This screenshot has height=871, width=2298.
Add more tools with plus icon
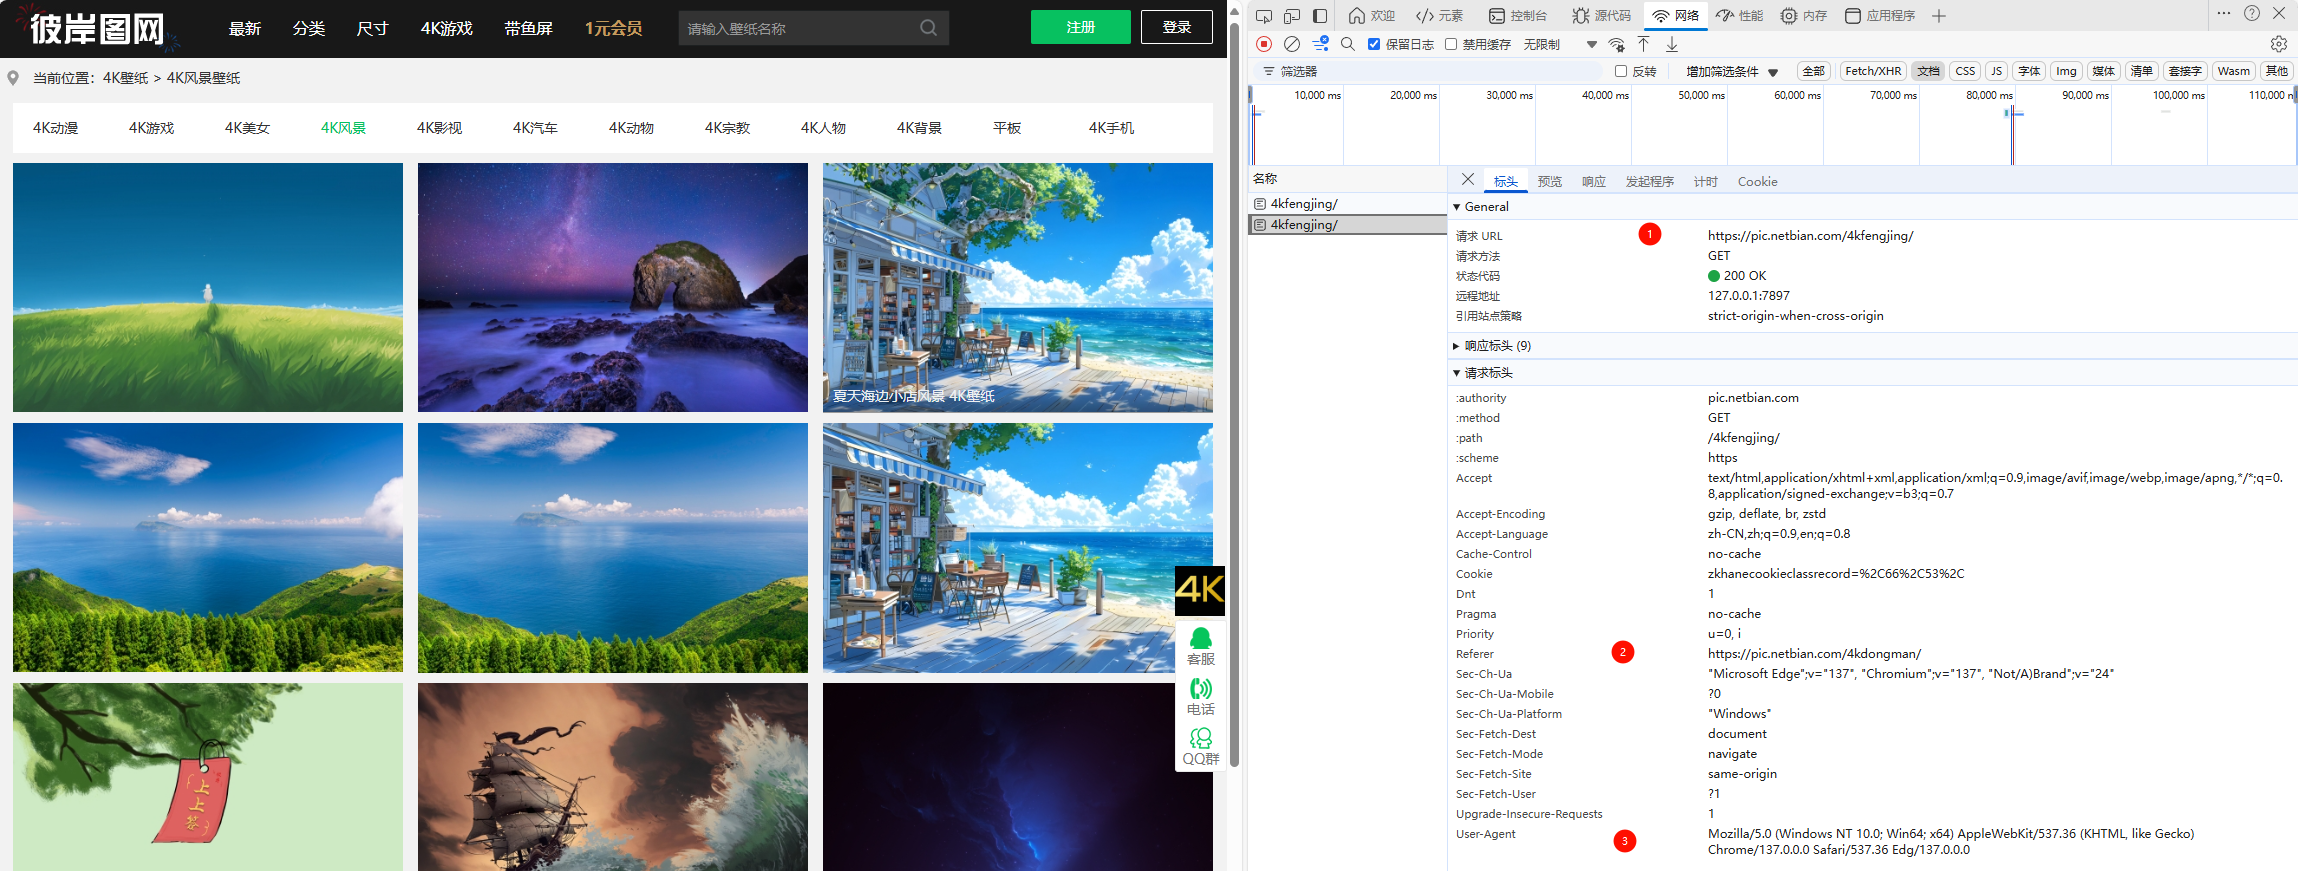[1939, 16]
